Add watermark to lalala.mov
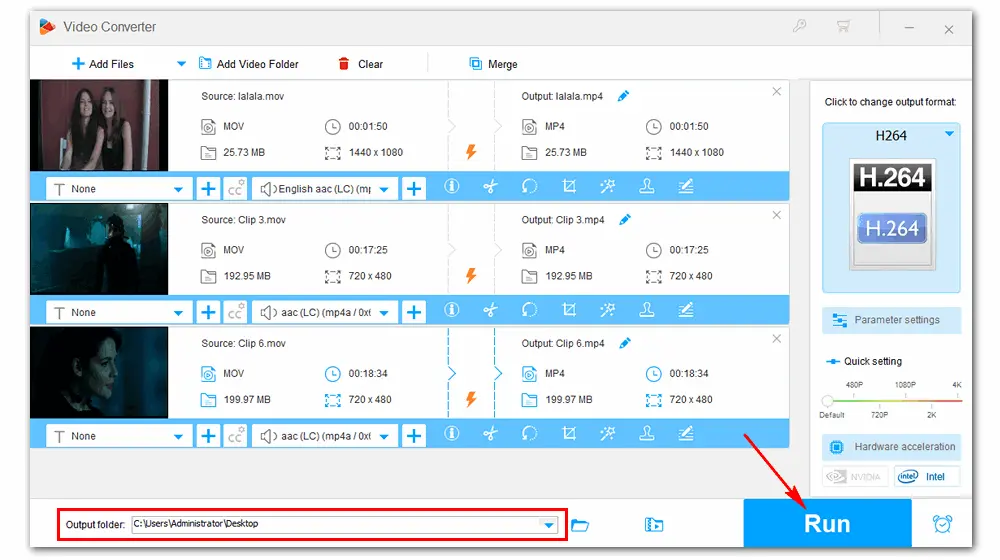This screenshot has width=1000, height=560. (x=647, y=186)
